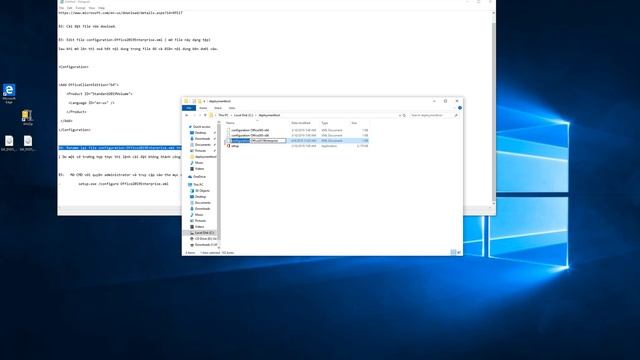640x360 pixels.
Task: Select the setup application file icon
Action: [x=229, y=146]
